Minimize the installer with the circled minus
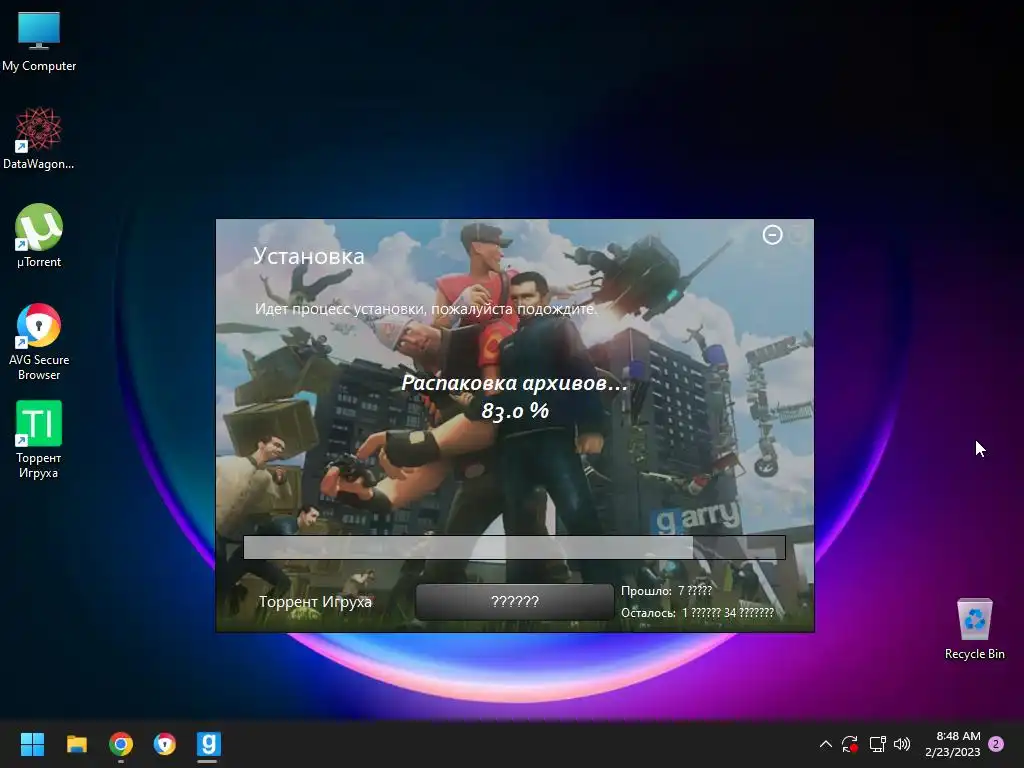The width and height of the screenshot is (1024, 768). pos(772,235)
